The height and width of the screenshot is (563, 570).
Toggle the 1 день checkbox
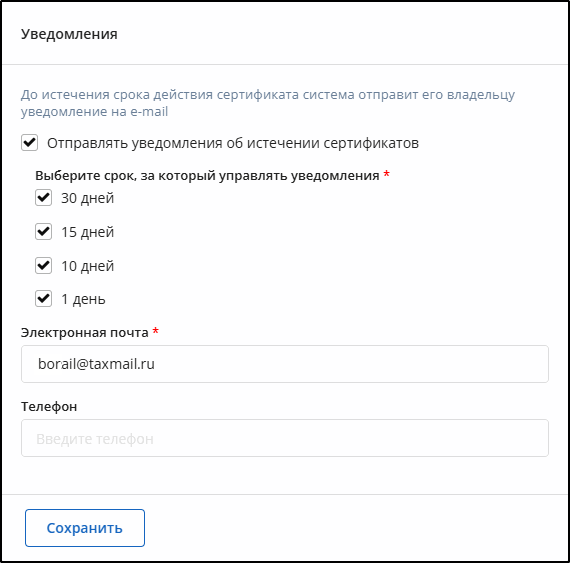point(43,299)
